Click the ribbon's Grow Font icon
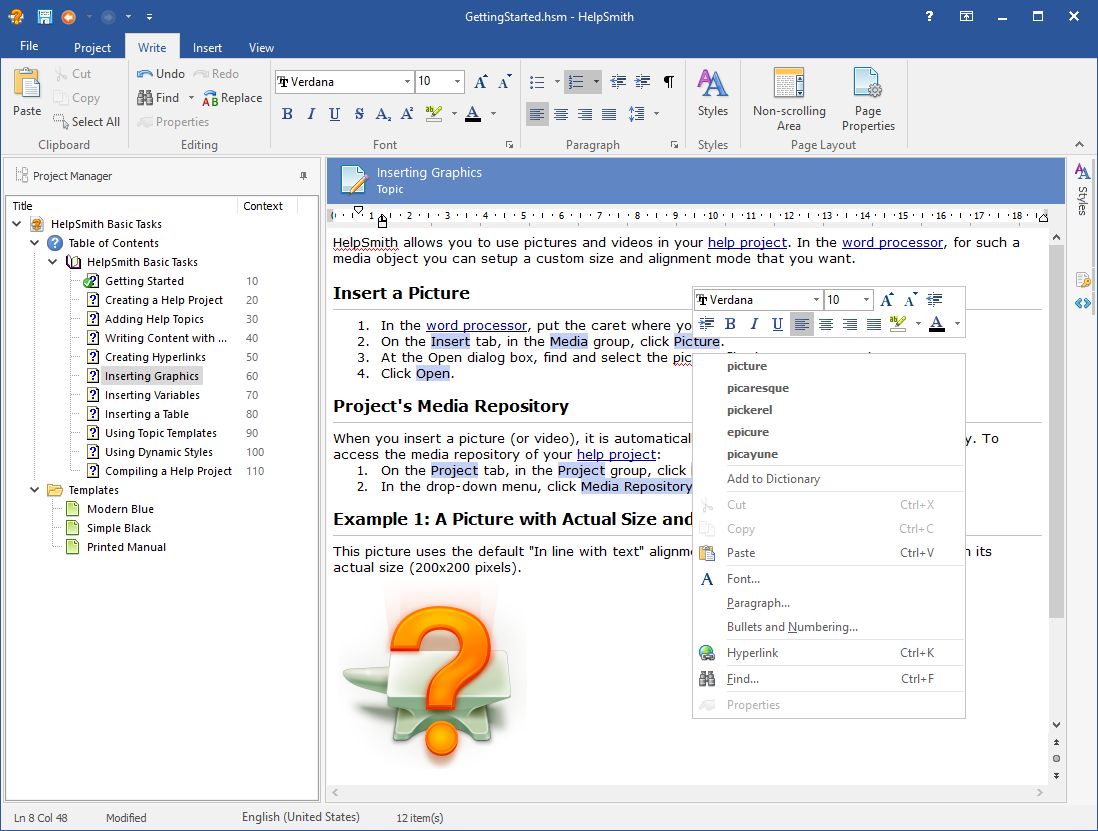1098x831 pixels. pos(481,82)
